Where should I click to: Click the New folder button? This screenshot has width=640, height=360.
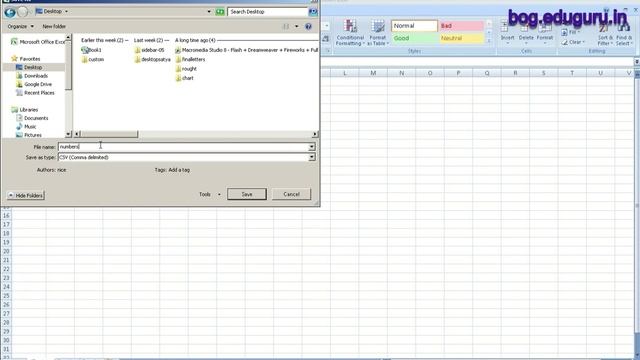[54, 26]
